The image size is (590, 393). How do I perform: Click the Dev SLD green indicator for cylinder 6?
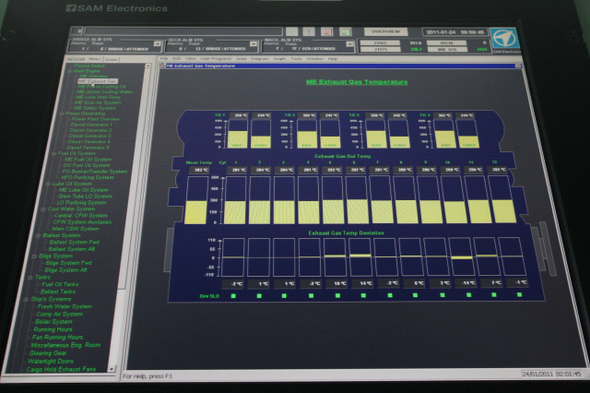tap(363, 296)
